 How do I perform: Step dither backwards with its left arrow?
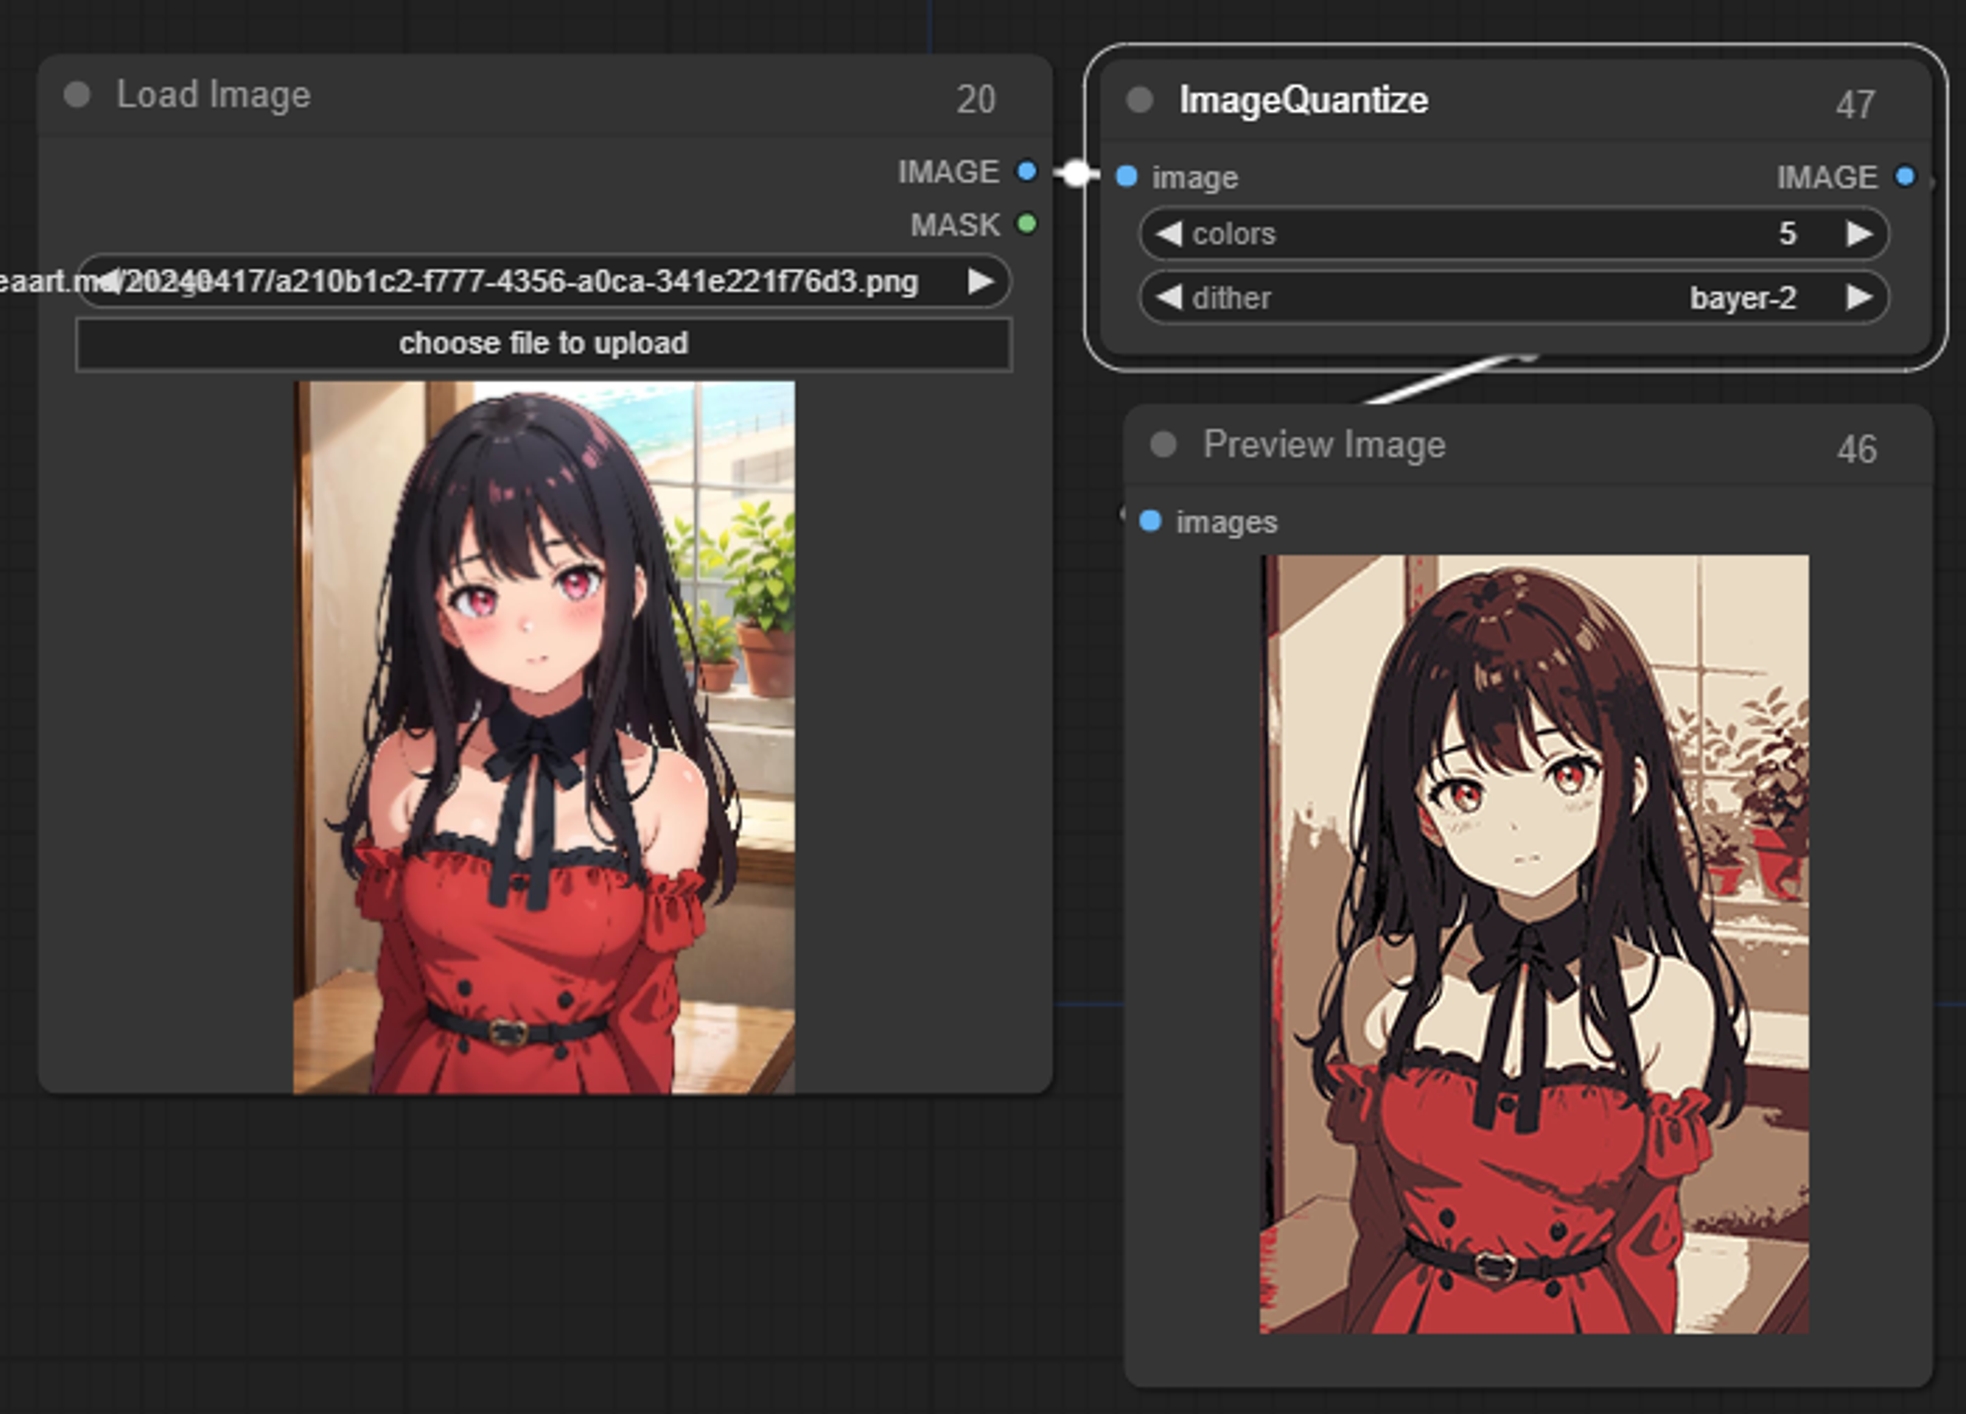[x=1168, y=297]
